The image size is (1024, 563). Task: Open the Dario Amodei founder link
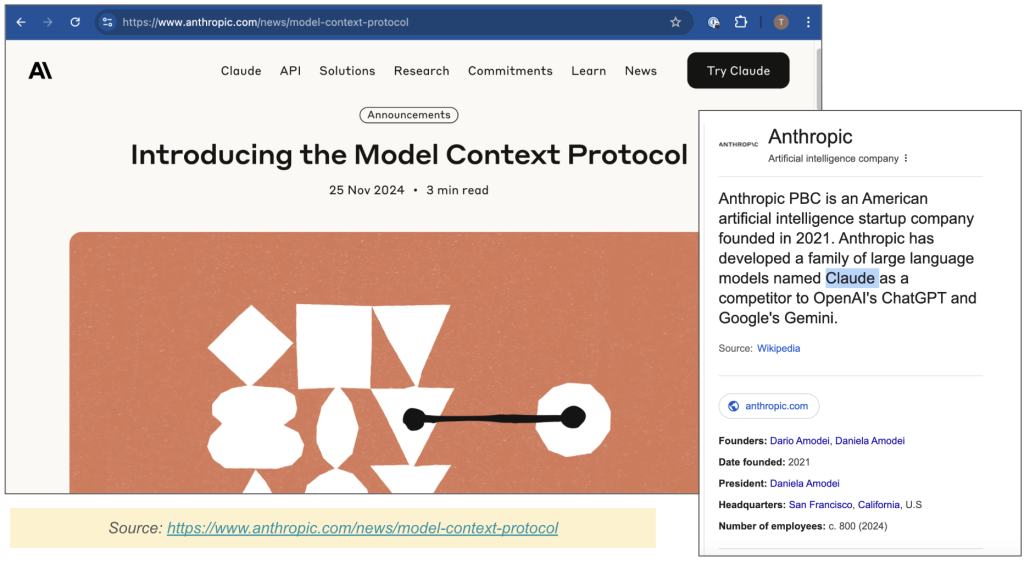pyautogui.click(x=800, y=441)
